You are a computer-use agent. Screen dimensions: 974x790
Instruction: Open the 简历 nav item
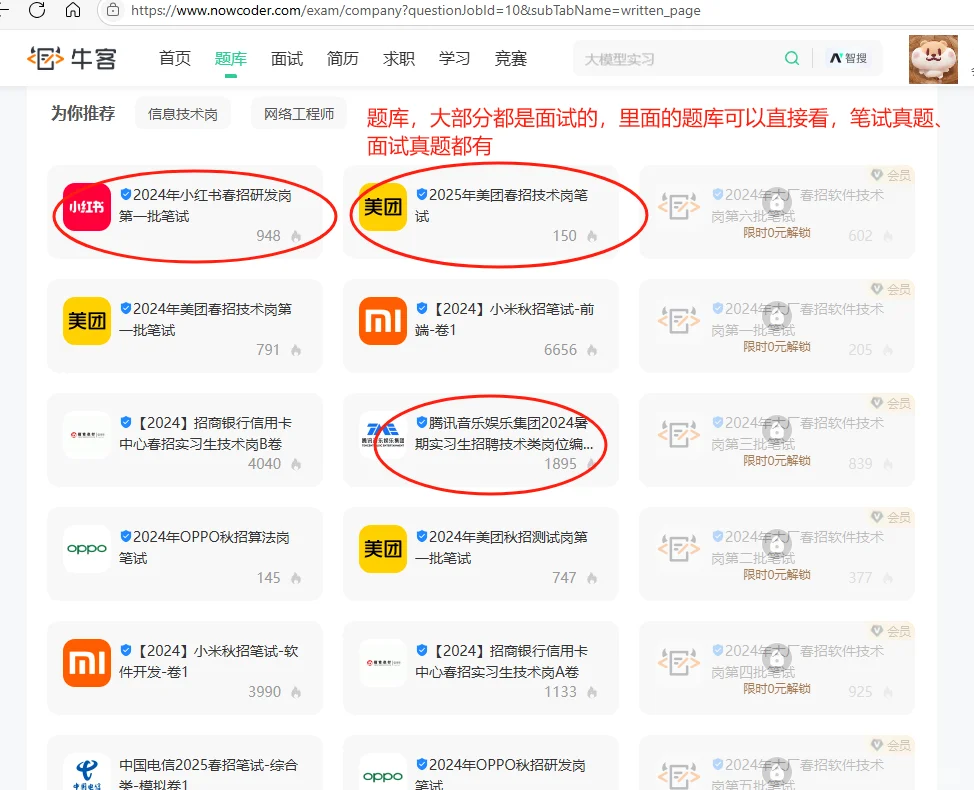click(x=343, y=58)
